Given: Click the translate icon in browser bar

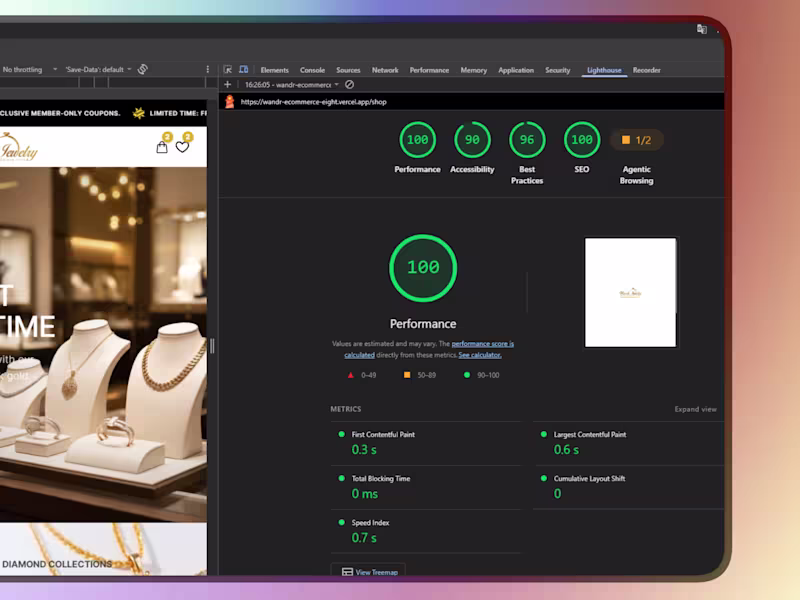Looking at the screenshot, I should 702,29.
